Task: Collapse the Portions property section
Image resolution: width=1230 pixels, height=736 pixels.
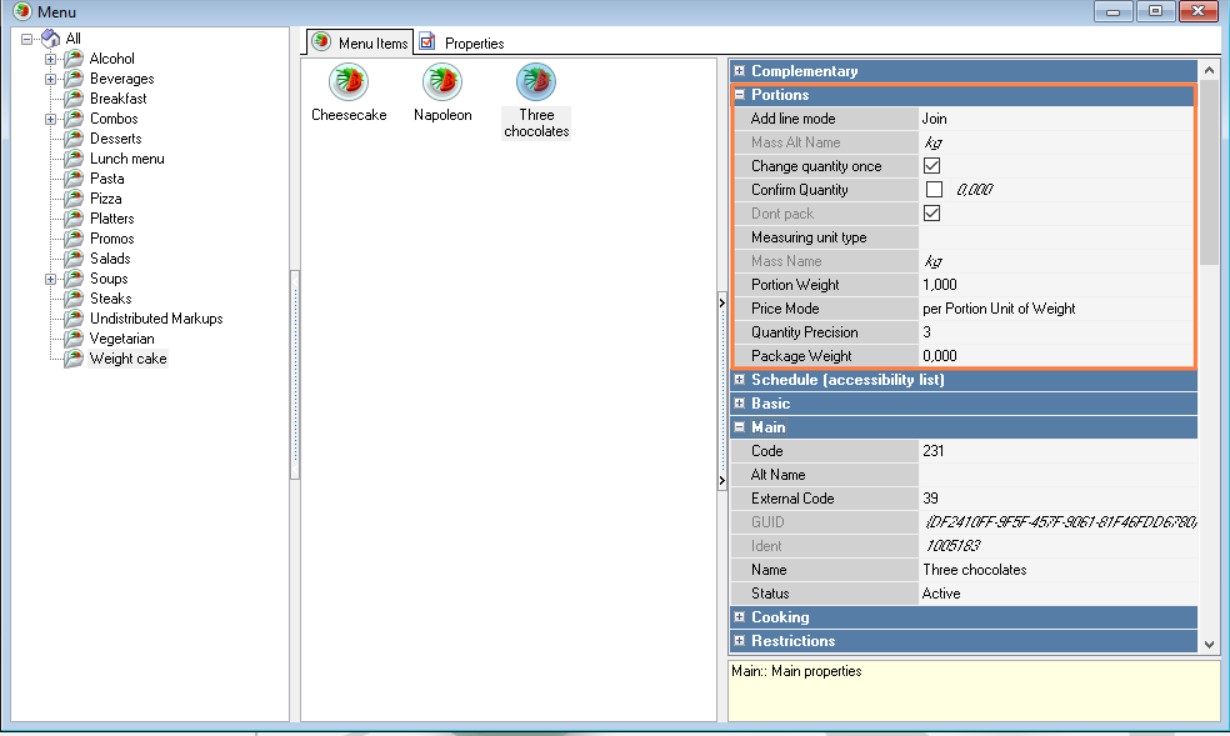Action: [740, 96]
